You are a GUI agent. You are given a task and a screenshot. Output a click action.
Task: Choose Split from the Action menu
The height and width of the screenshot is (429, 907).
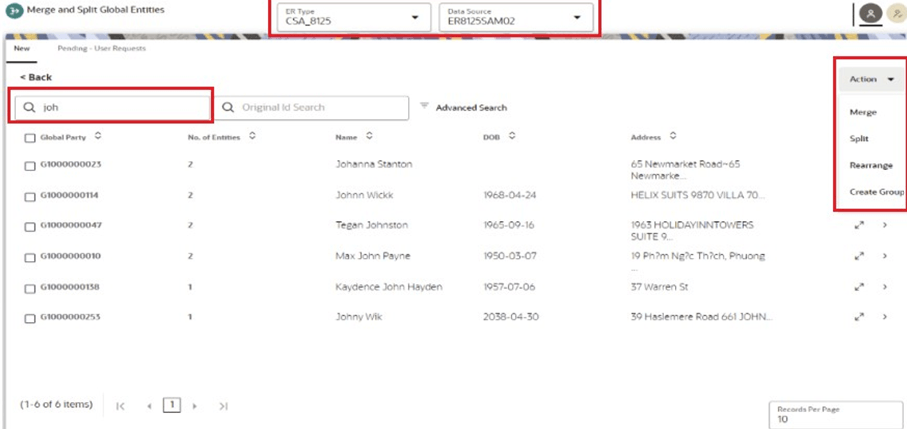click(x=859, y=139)
